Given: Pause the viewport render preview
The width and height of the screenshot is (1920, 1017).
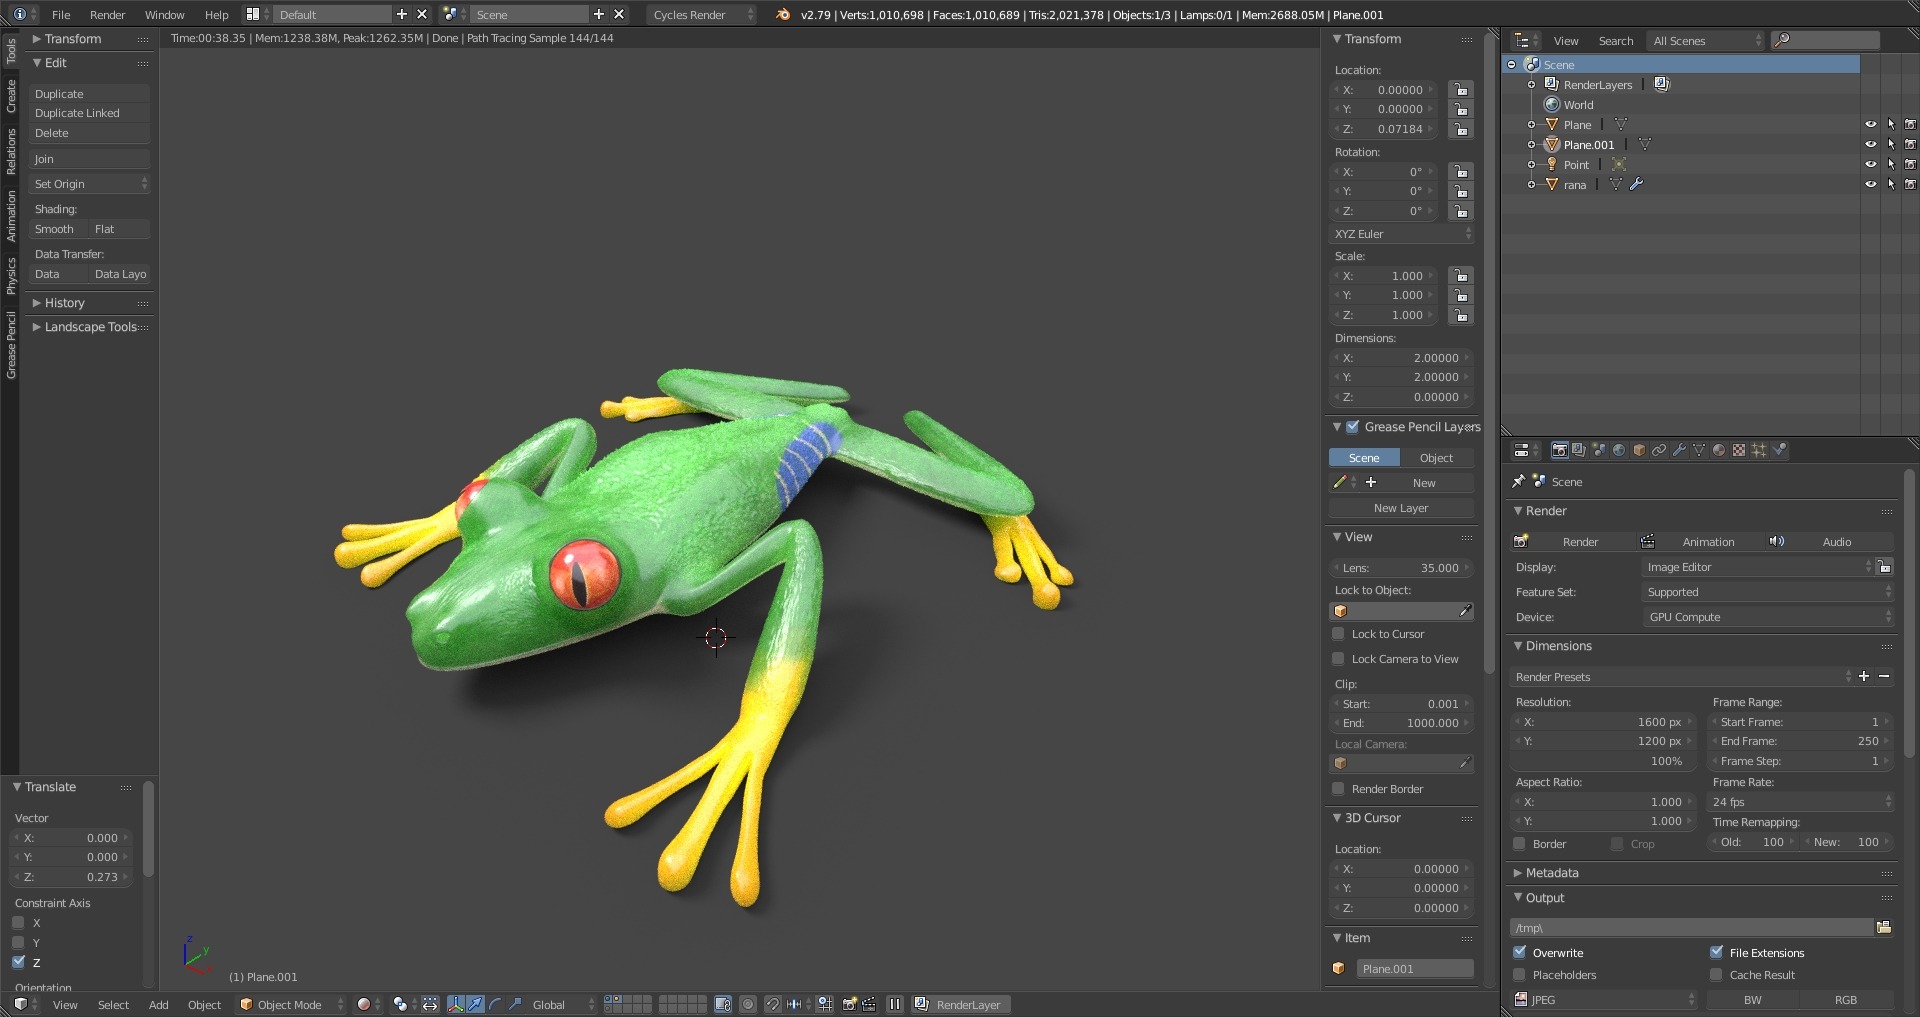Looking at the screenshot, I should pos(895,1004).
